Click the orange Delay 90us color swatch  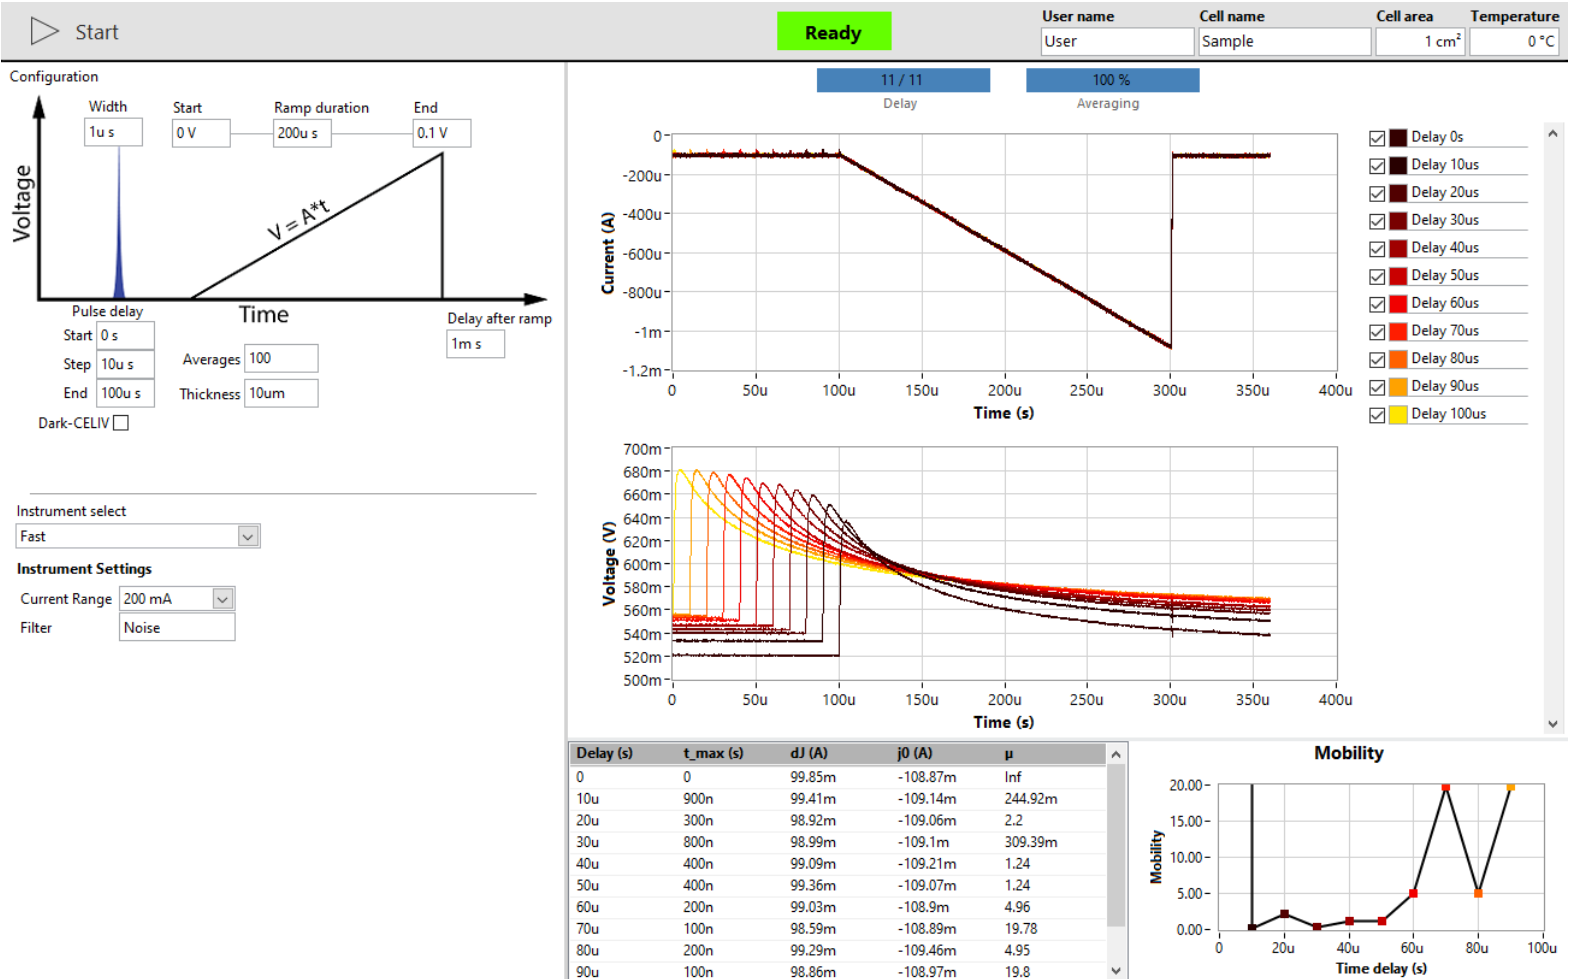click(1398, 386)
